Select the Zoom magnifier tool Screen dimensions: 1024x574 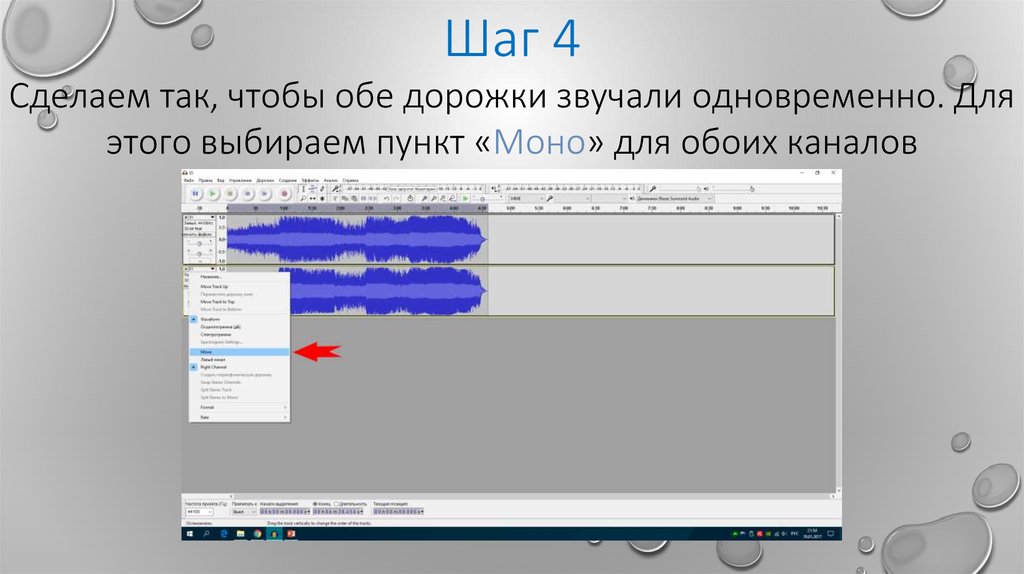coord(303,199)
